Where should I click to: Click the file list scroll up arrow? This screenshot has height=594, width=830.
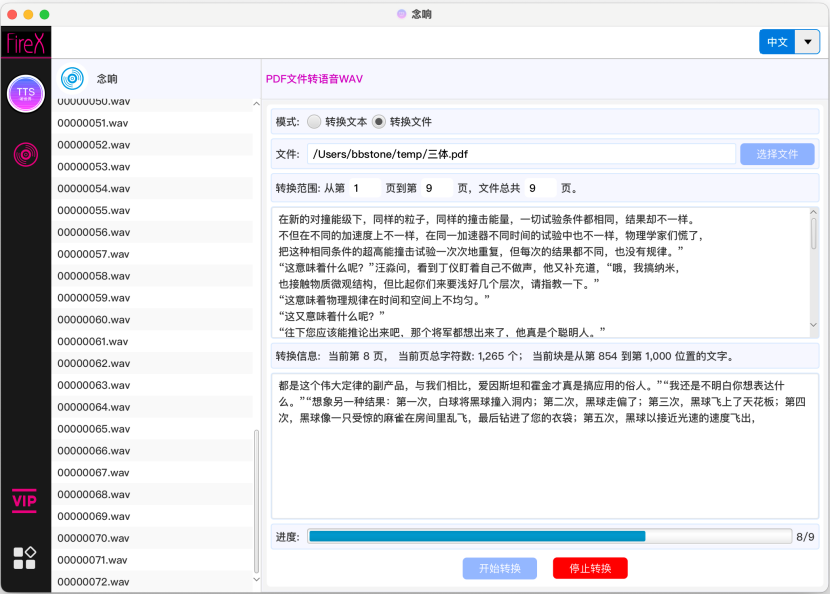(256, 103)
